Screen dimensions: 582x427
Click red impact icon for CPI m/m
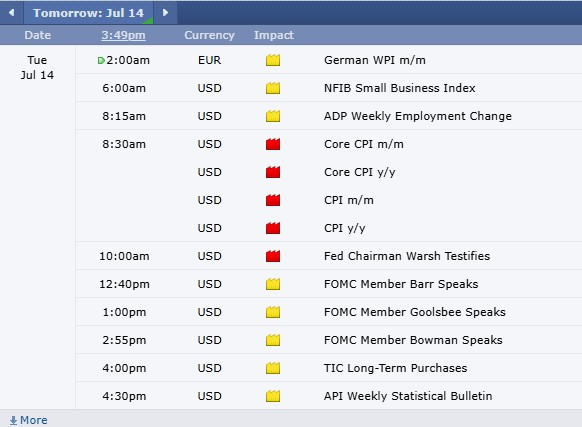coord(273,200)
